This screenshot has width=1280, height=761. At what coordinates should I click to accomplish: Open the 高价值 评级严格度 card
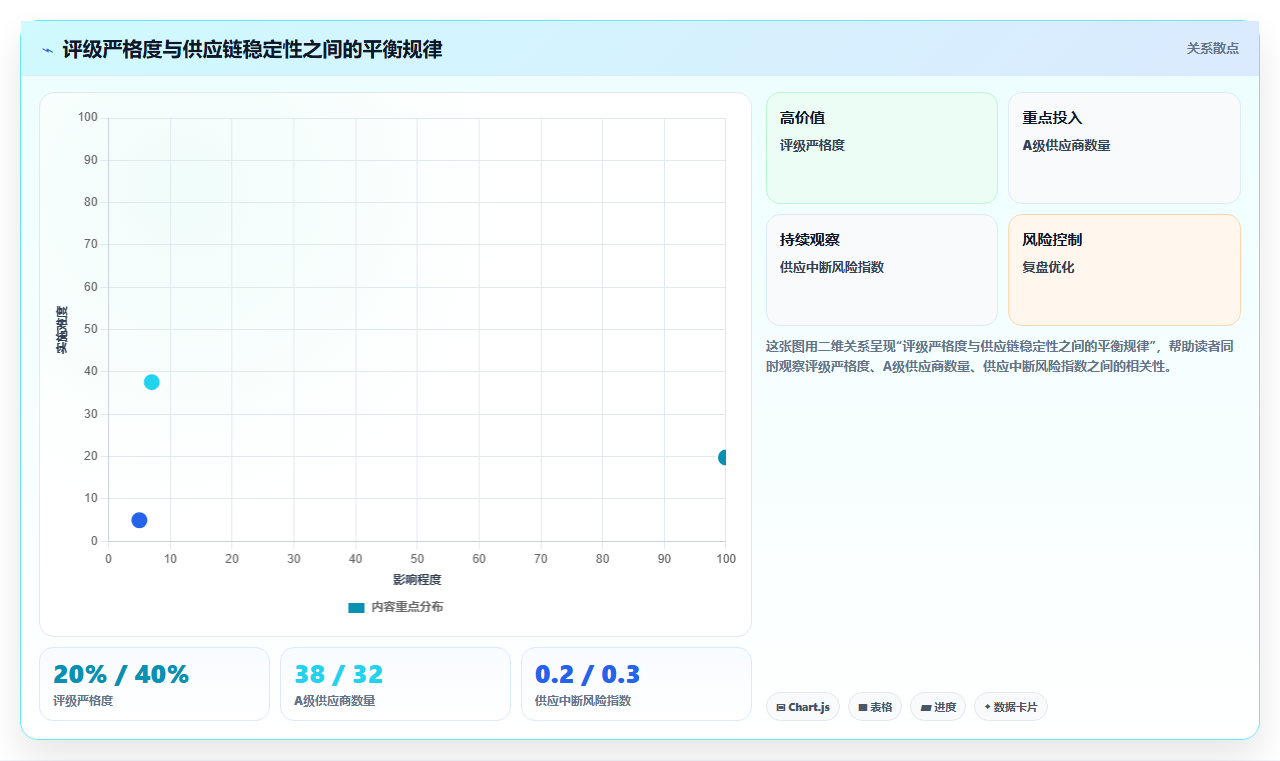(882, 148)
